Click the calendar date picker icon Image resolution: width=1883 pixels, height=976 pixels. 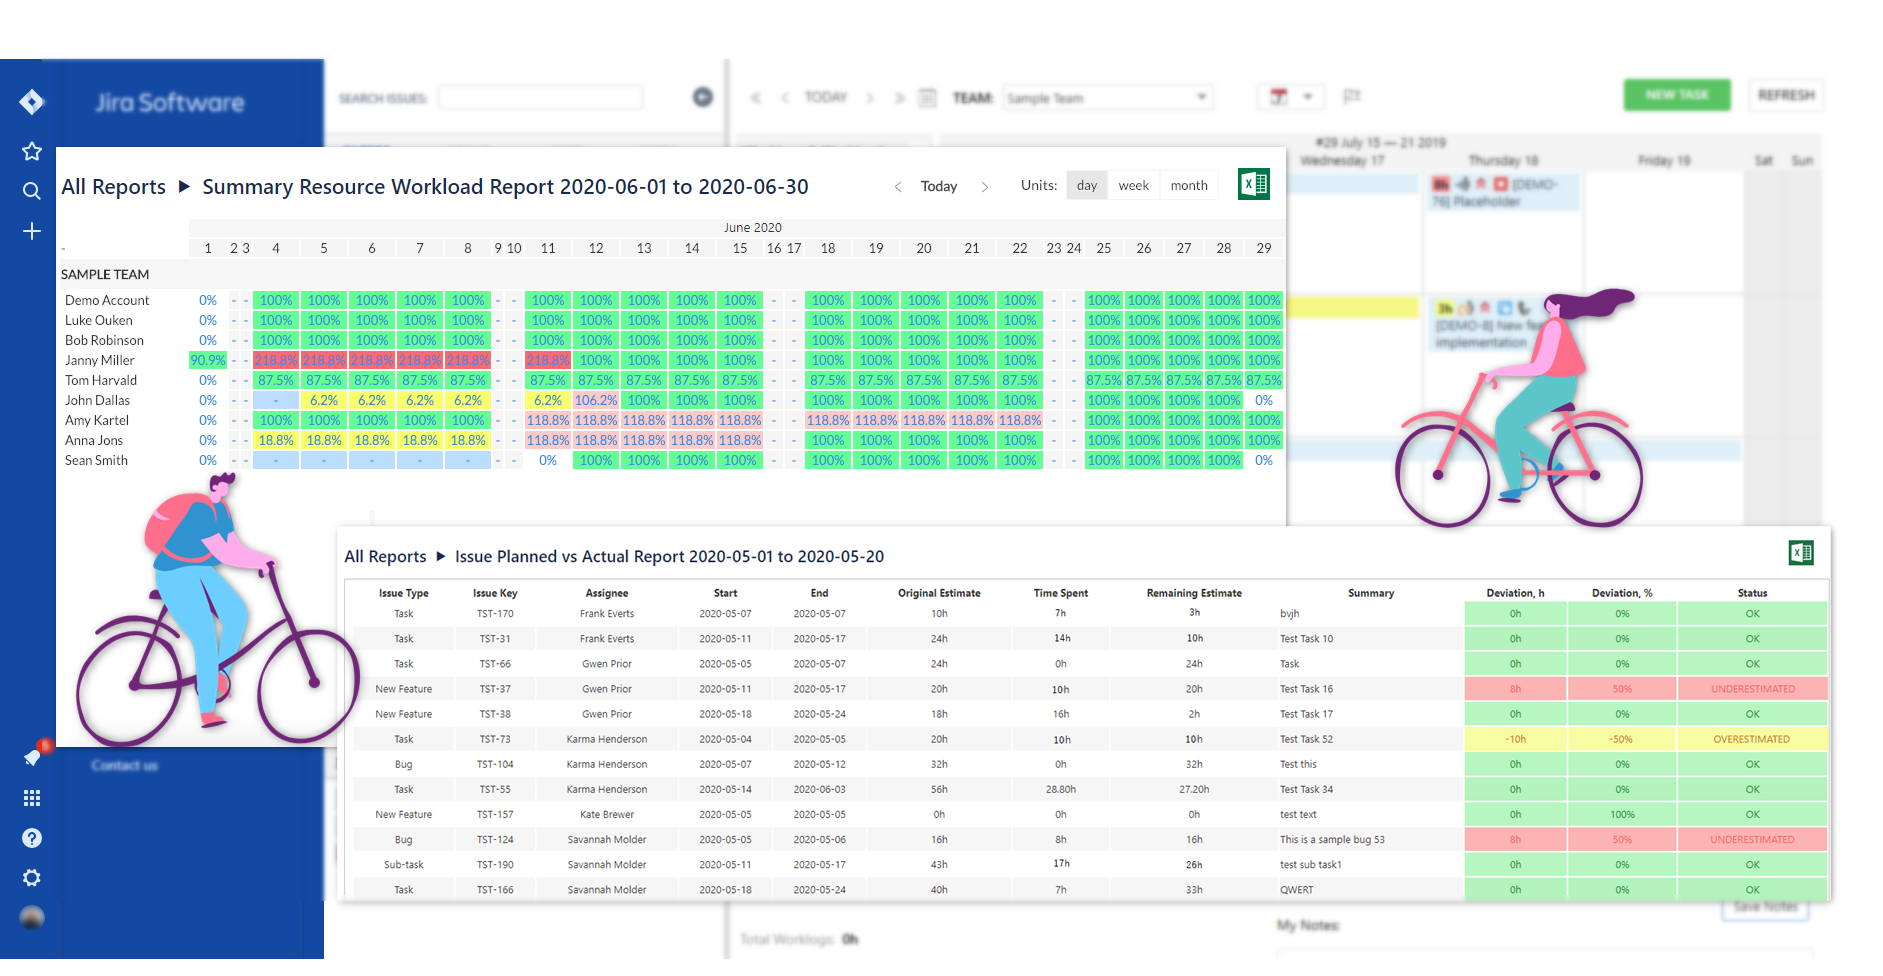point(927,97)
